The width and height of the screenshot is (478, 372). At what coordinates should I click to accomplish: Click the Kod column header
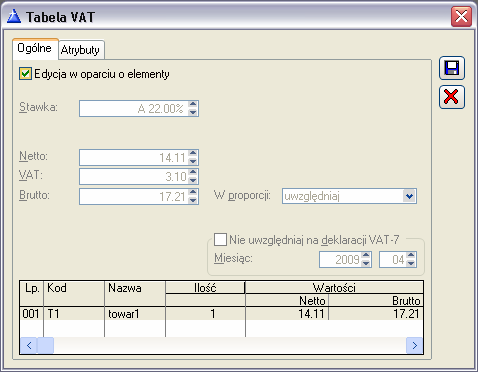[74, 294]
